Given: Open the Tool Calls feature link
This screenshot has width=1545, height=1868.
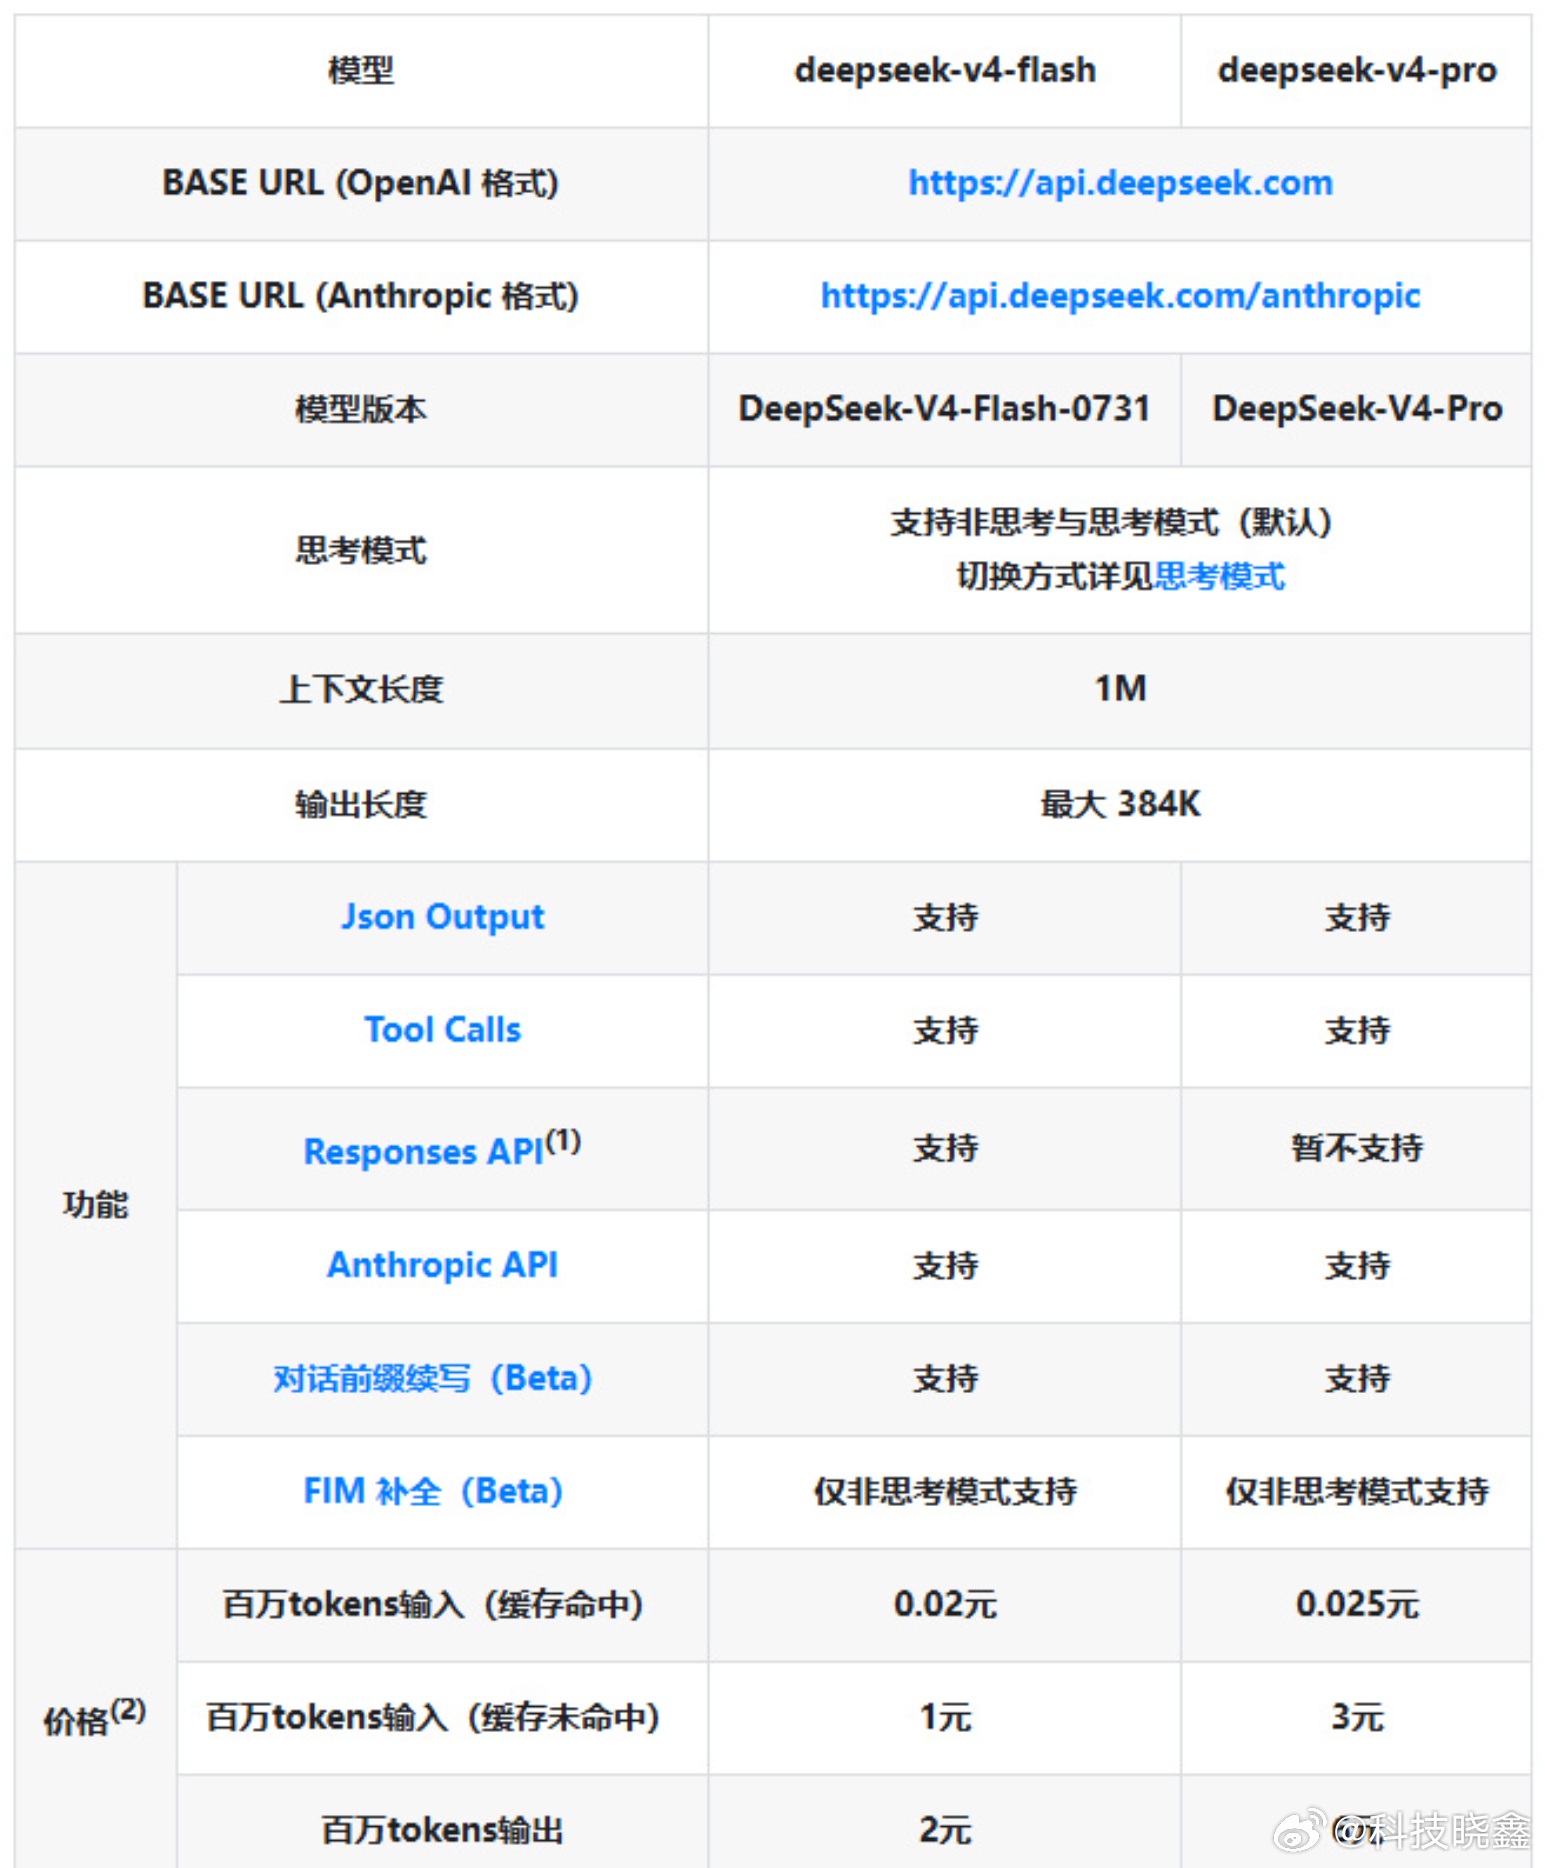Looking at the screenshot, I should (443, 1030).
